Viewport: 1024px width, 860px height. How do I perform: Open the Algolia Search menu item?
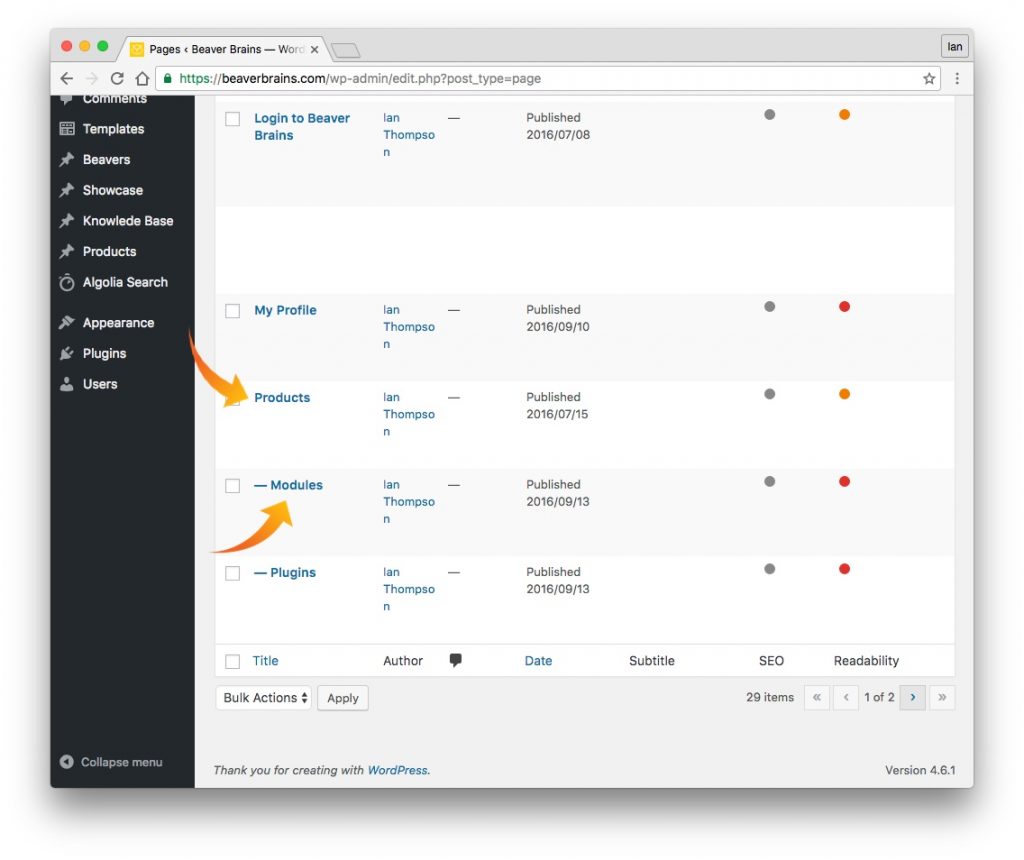pos(125,282)
